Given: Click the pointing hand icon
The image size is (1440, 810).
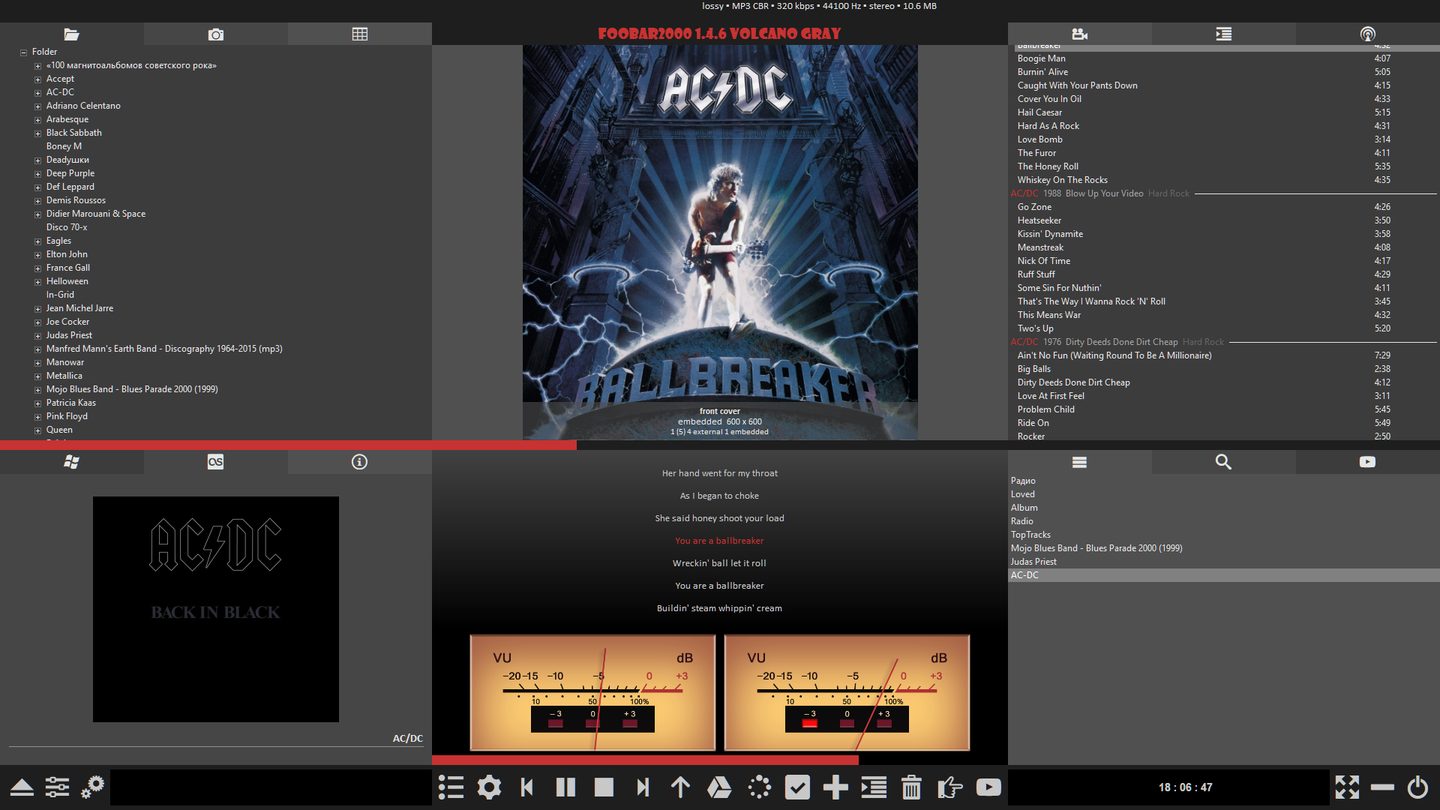Looking at the screenshot, I should pos(950,788).
